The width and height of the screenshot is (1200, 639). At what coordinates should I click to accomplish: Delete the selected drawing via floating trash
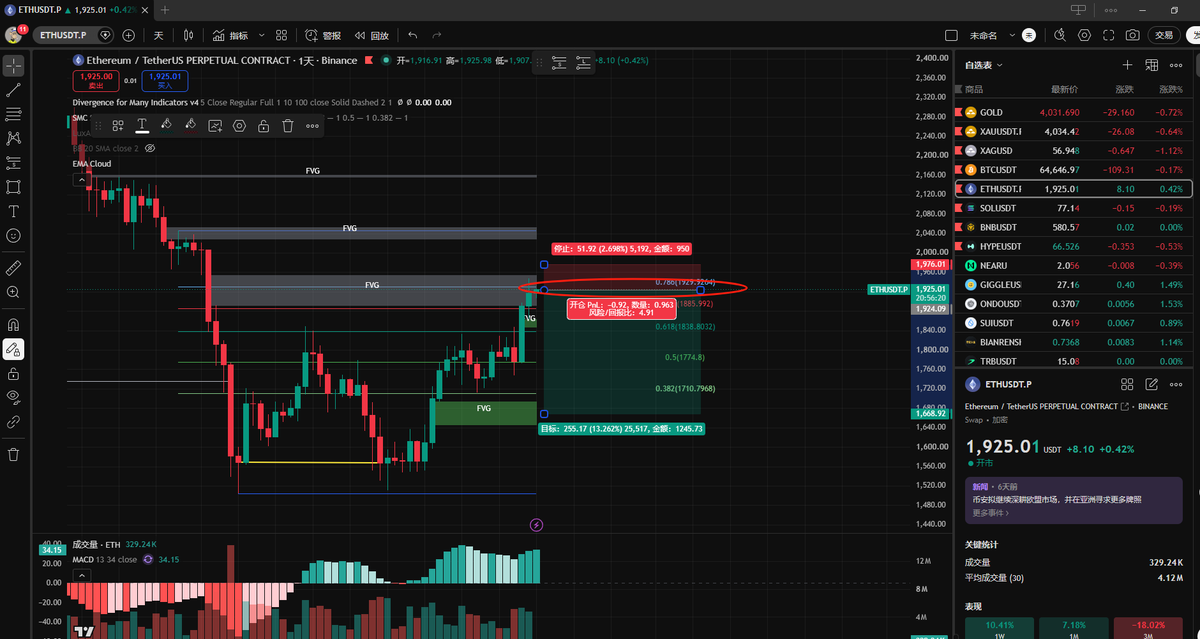(x=288, y=126)
